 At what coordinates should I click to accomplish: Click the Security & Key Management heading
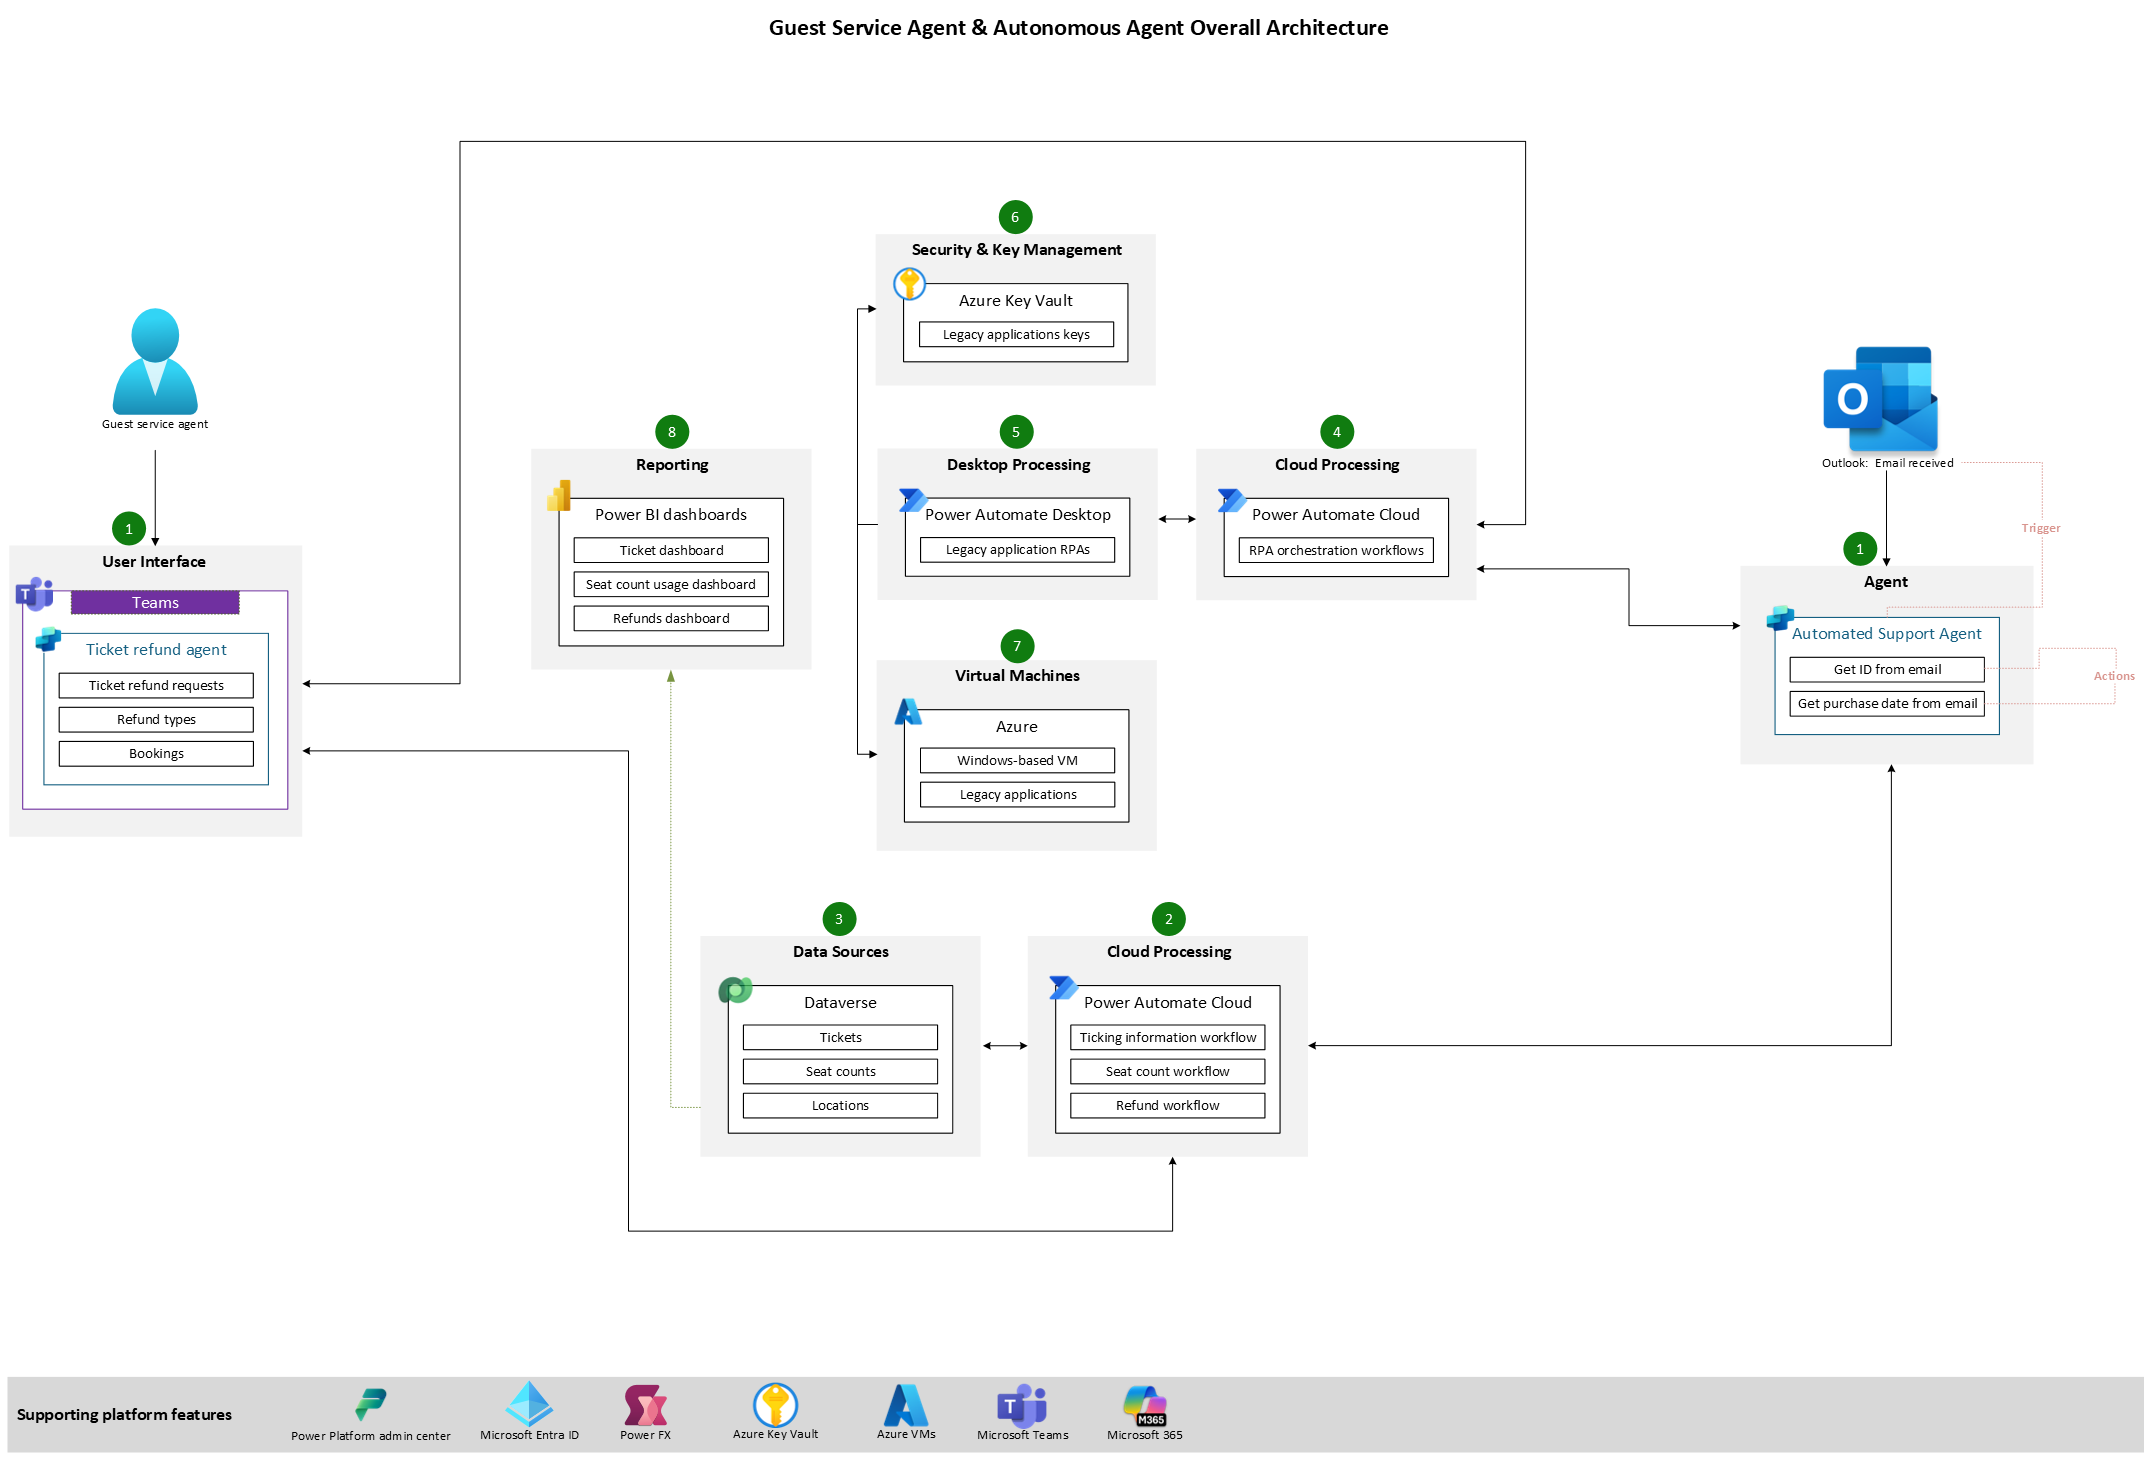(1016, 249)
